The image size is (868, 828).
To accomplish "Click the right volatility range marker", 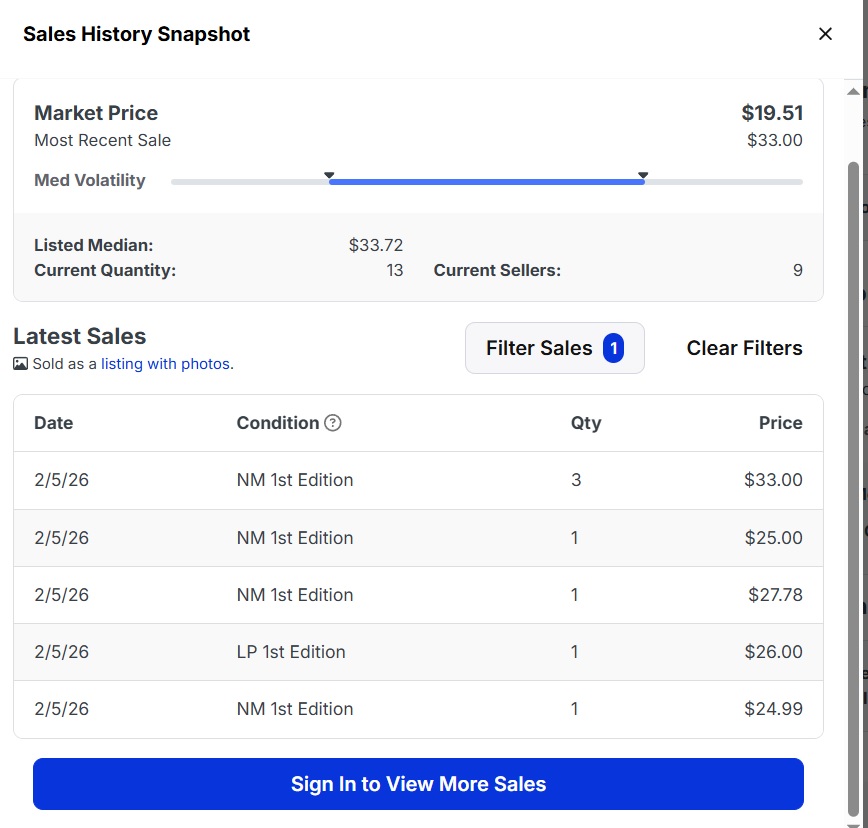I will (x=643, y=176).
